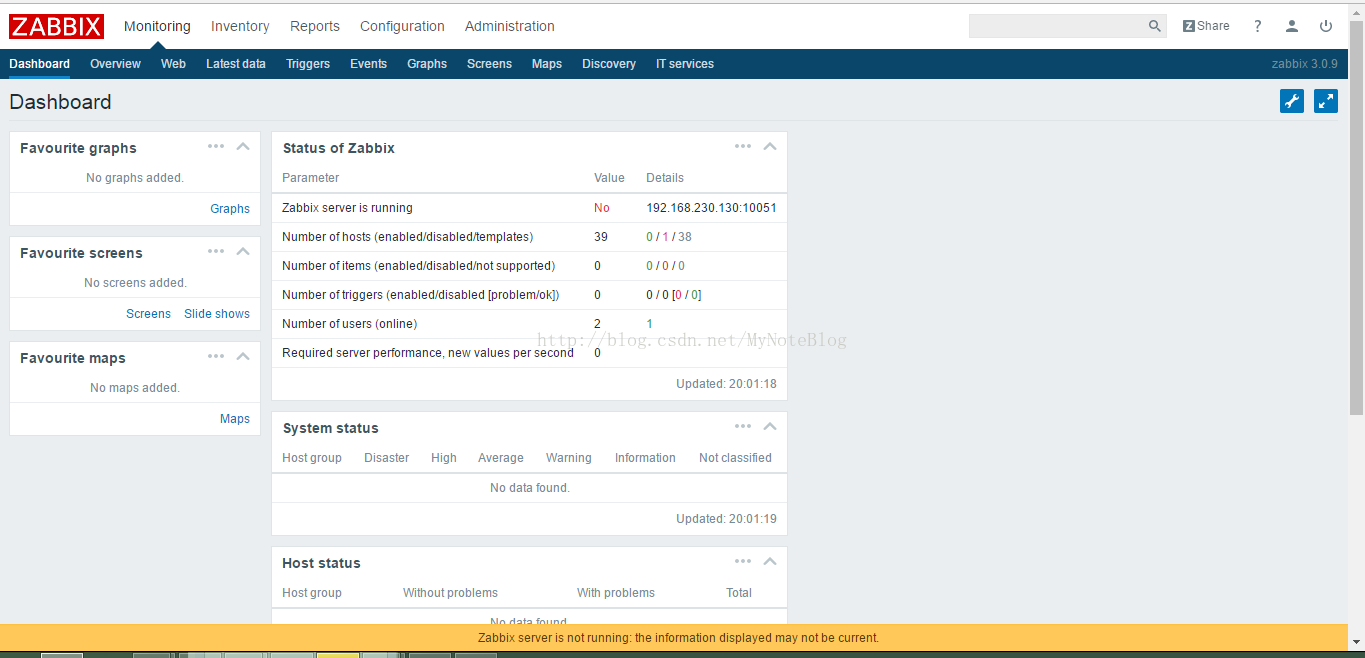Open the help question mark icon
The height and width of the screenshot is (658, 1365).
tap(1258, 26)
